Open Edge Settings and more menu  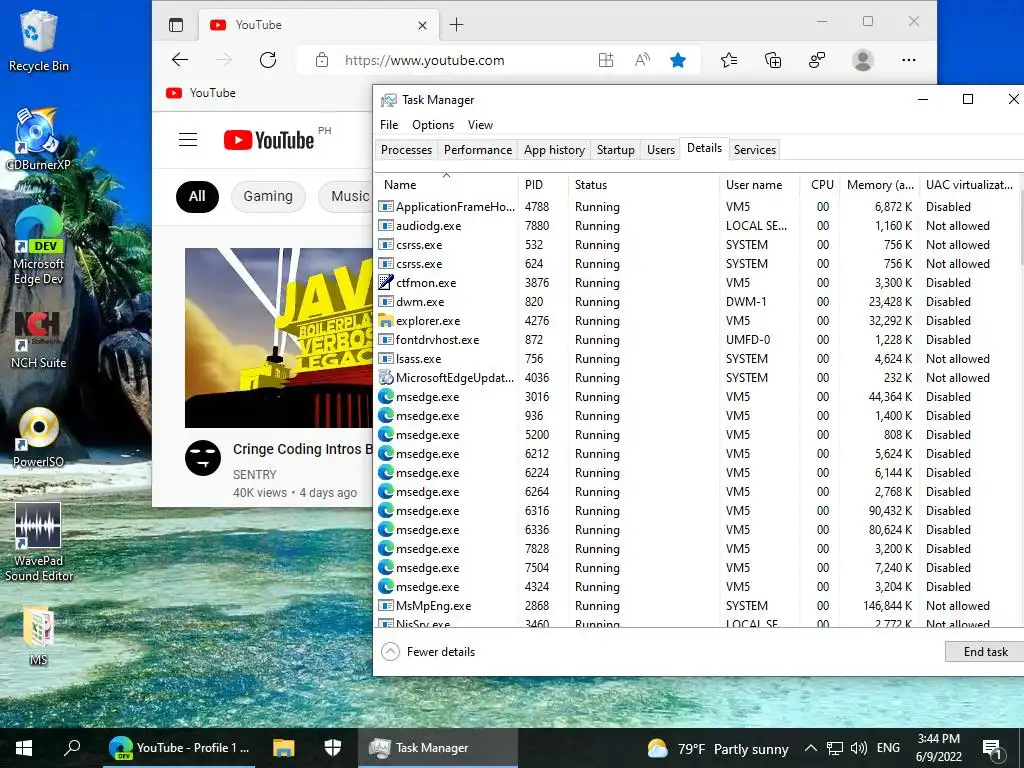point(908,60)
